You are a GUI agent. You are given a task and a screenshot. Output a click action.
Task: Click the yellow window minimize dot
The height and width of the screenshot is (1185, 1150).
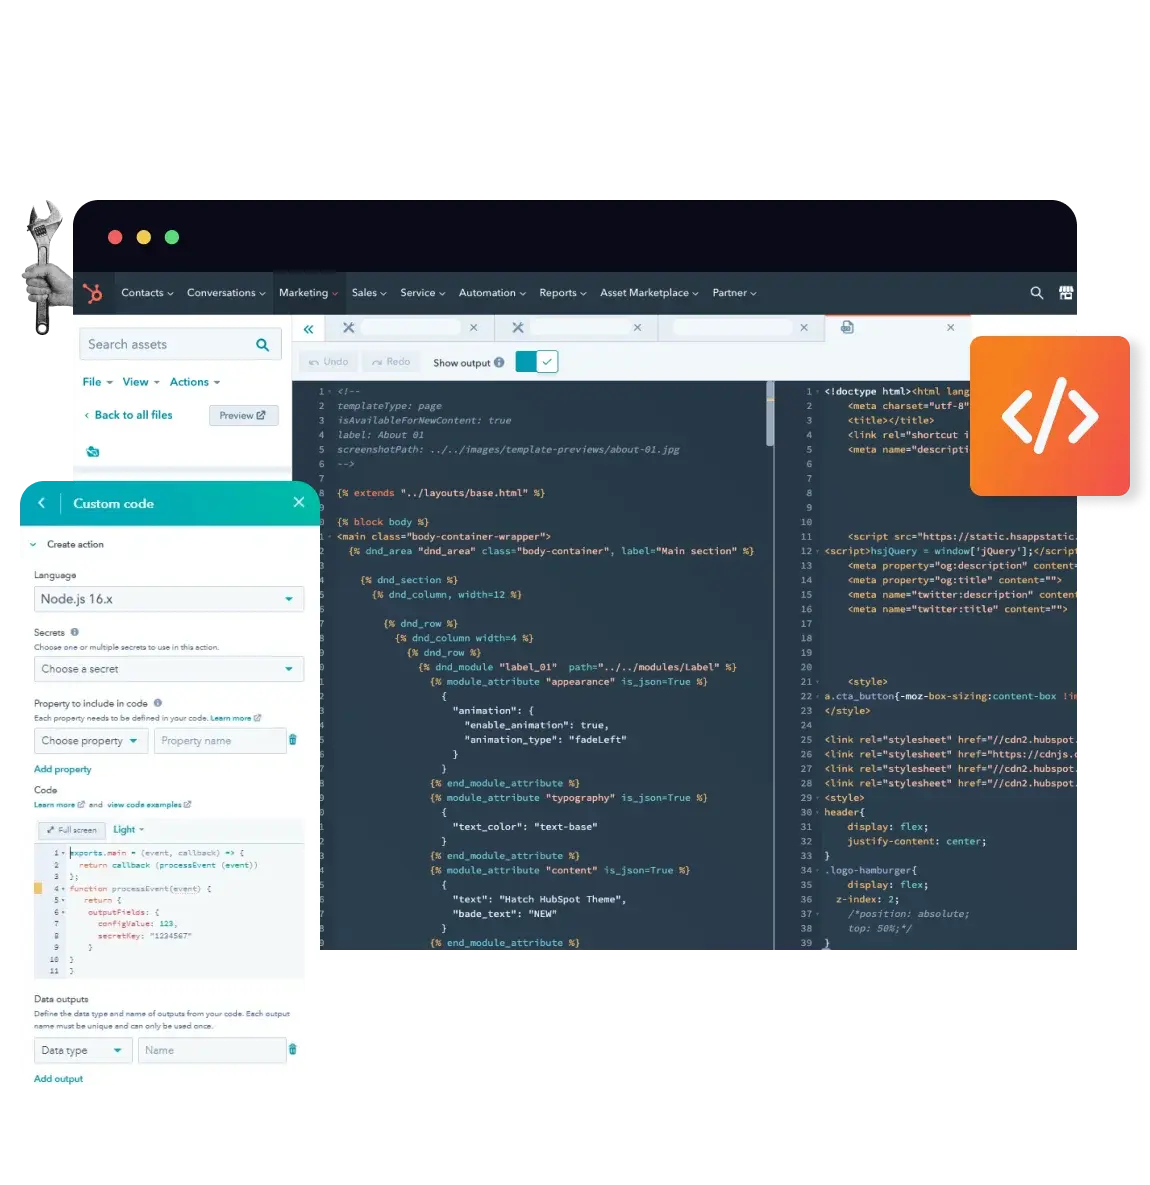pyautogui.click(x=144, y=237)
